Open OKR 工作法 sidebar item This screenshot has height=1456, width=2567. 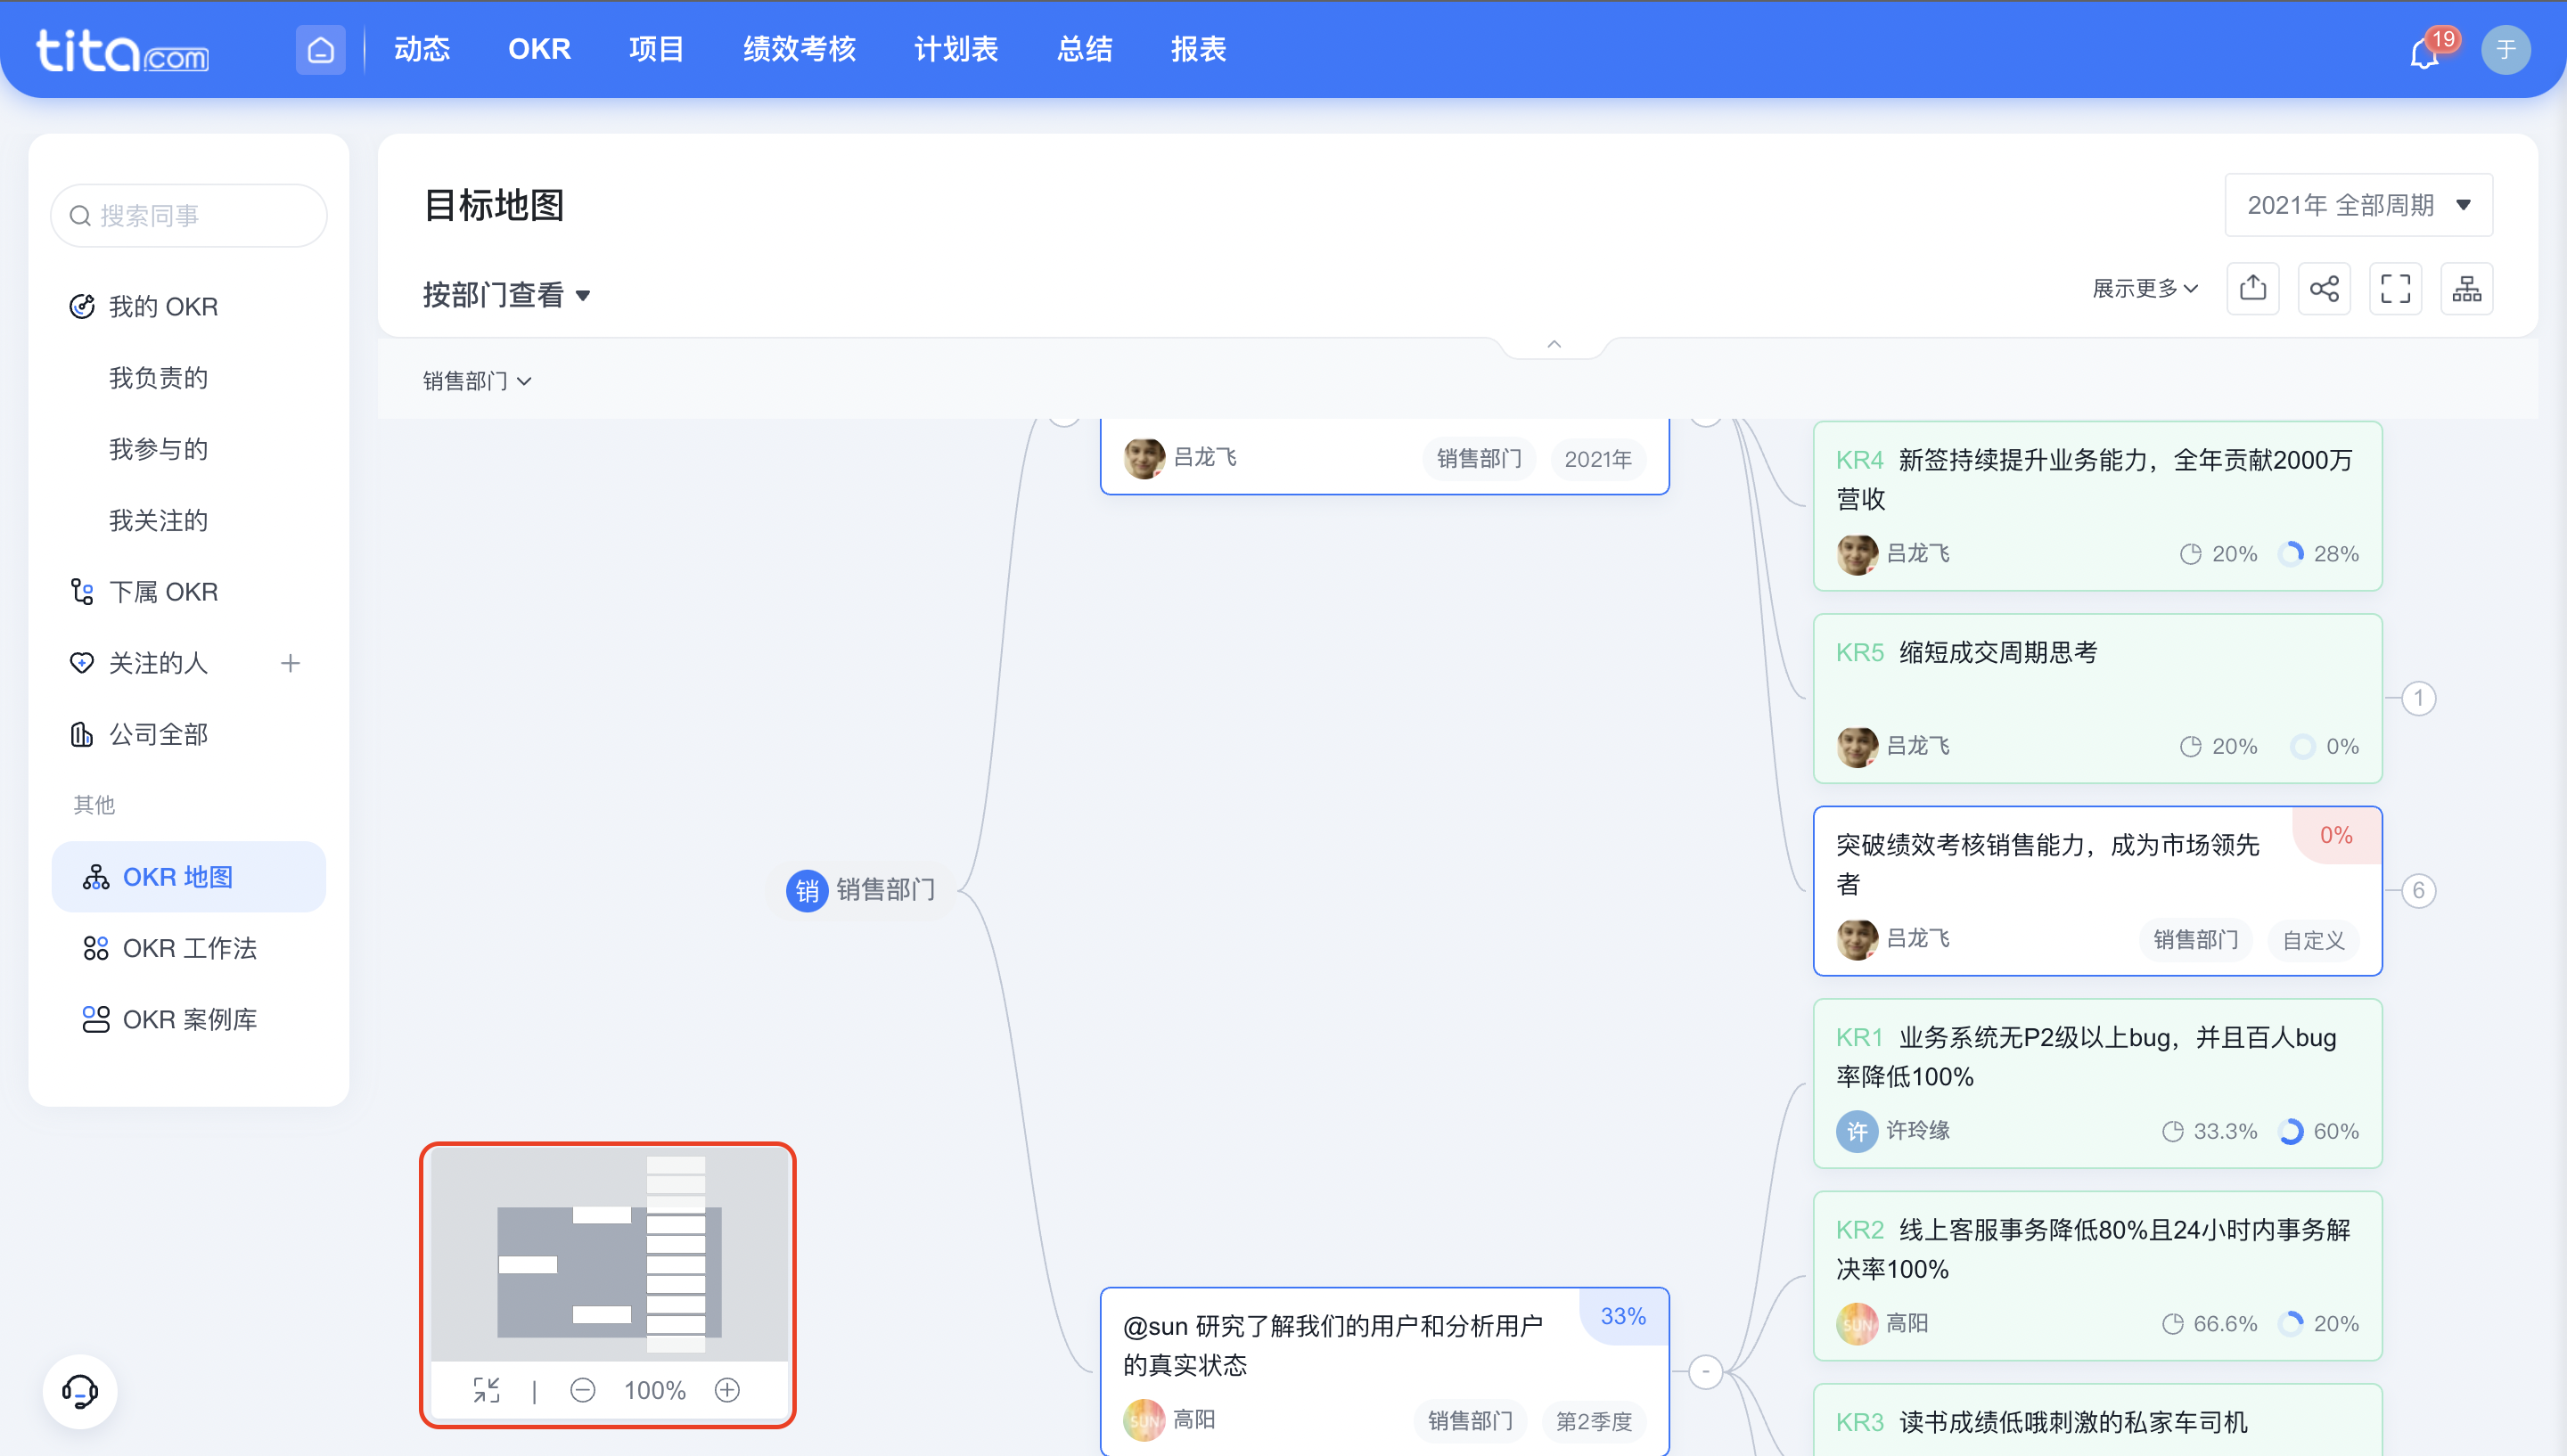click(x=189, y=948)
